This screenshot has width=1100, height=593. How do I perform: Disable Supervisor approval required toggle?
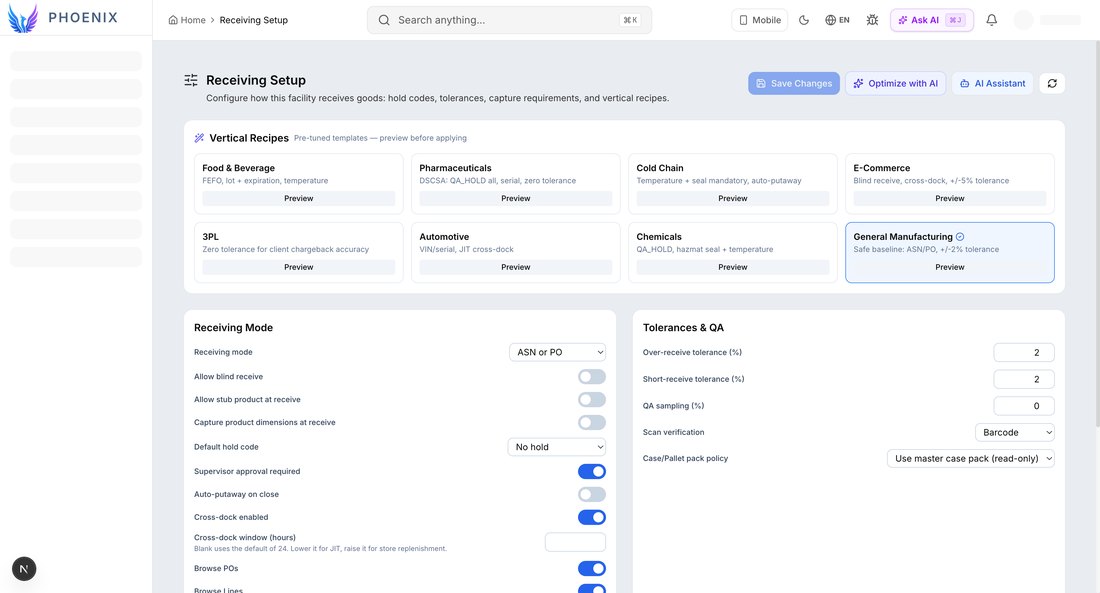(591, 472)
